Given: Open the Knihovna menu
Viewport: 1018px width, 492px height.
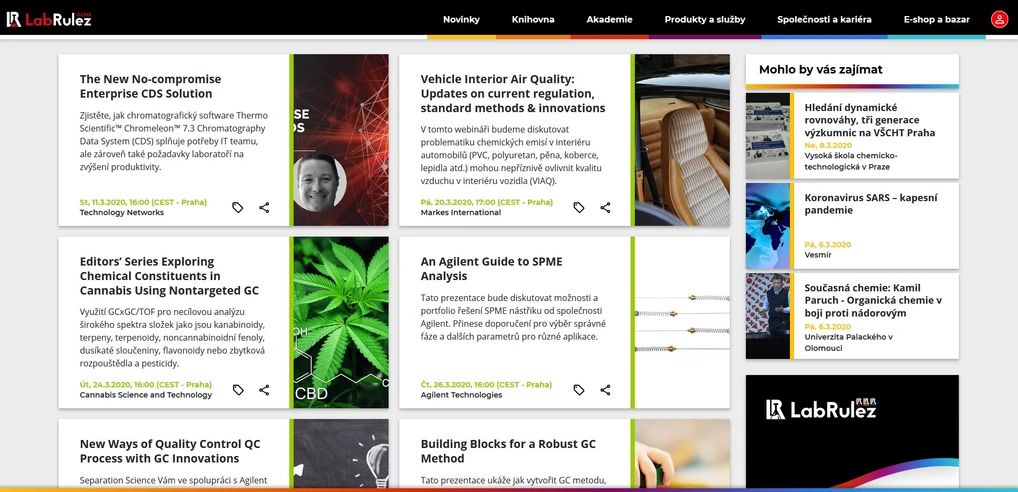Looking at the screenshot, I should pos(533,19).
